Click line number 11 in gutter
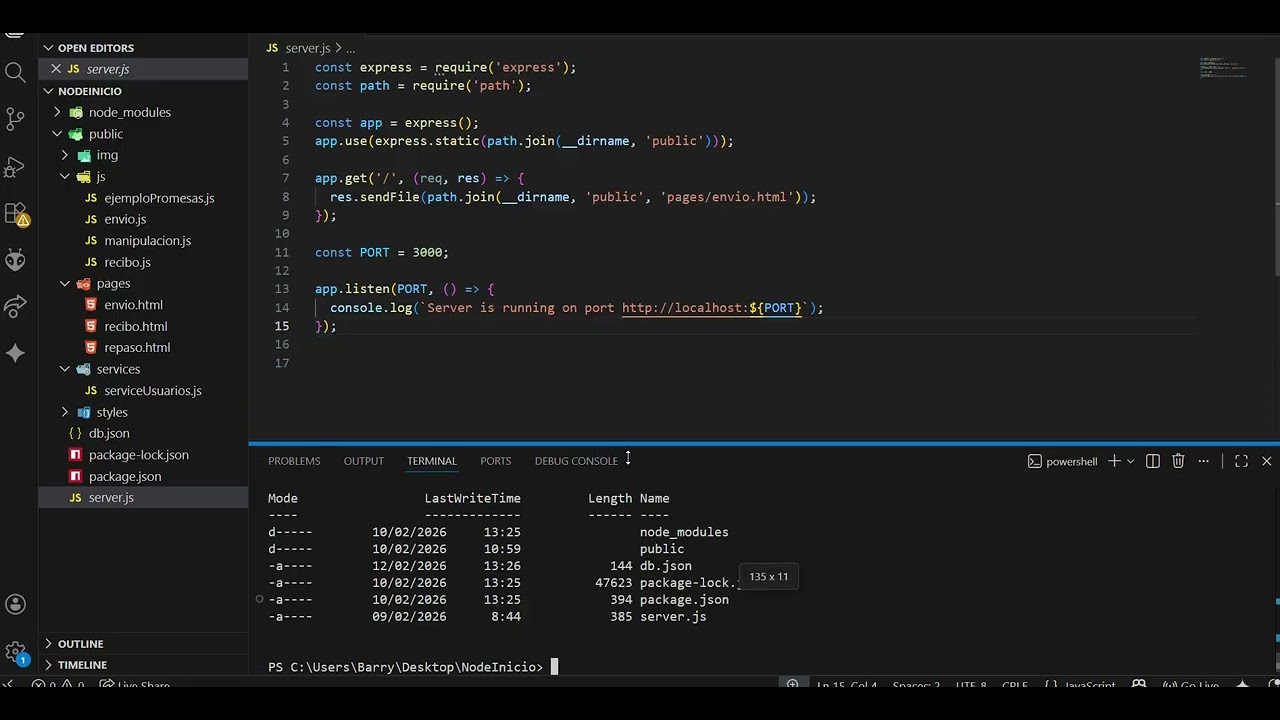Image resolution: width=1280 pixels, height=720 pixels. click(282, 253)
